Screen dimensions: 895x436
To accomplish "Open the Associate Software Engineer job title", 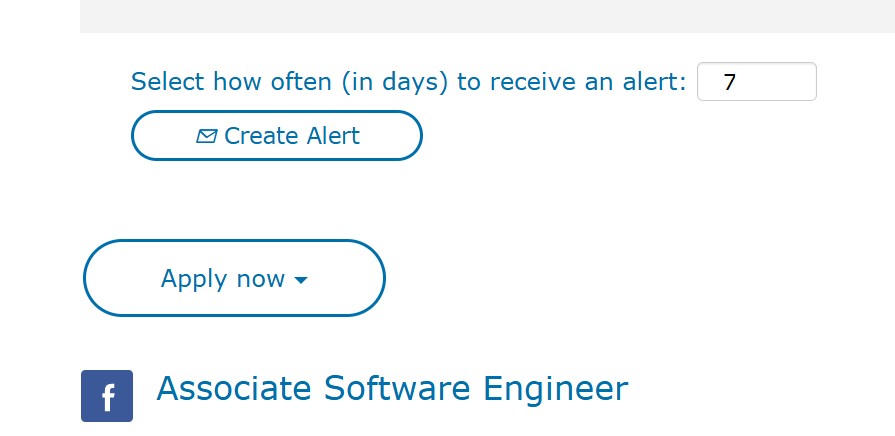I will 392,388.
